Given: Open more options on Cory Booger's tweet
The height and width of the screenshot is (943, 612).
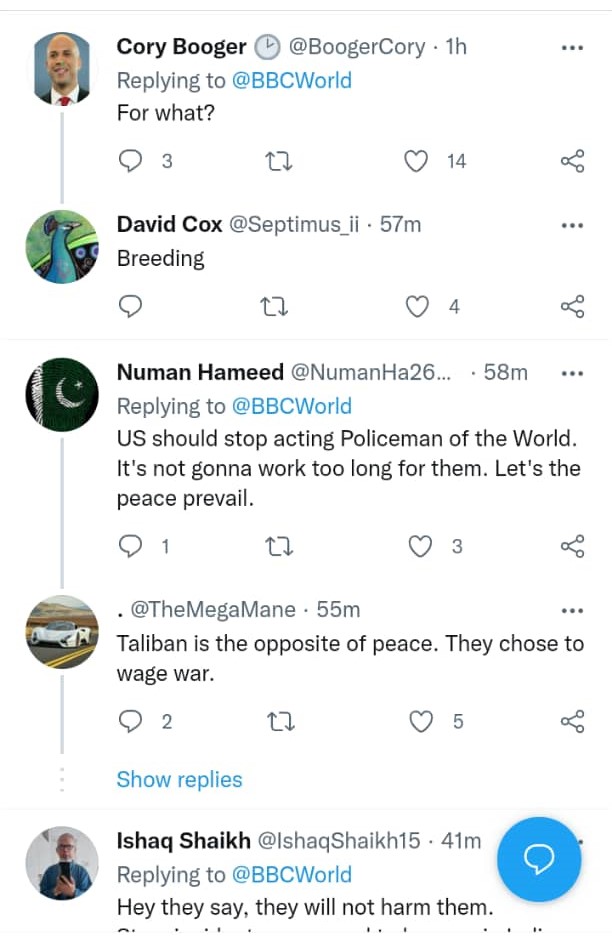Looking at the screenshot, I should (572, 47).
